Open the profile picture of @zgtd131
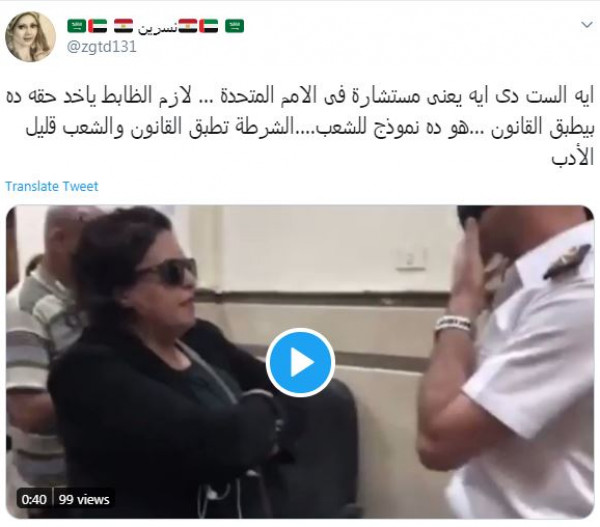The image size is (600, 527). click(x=30, y=36)
